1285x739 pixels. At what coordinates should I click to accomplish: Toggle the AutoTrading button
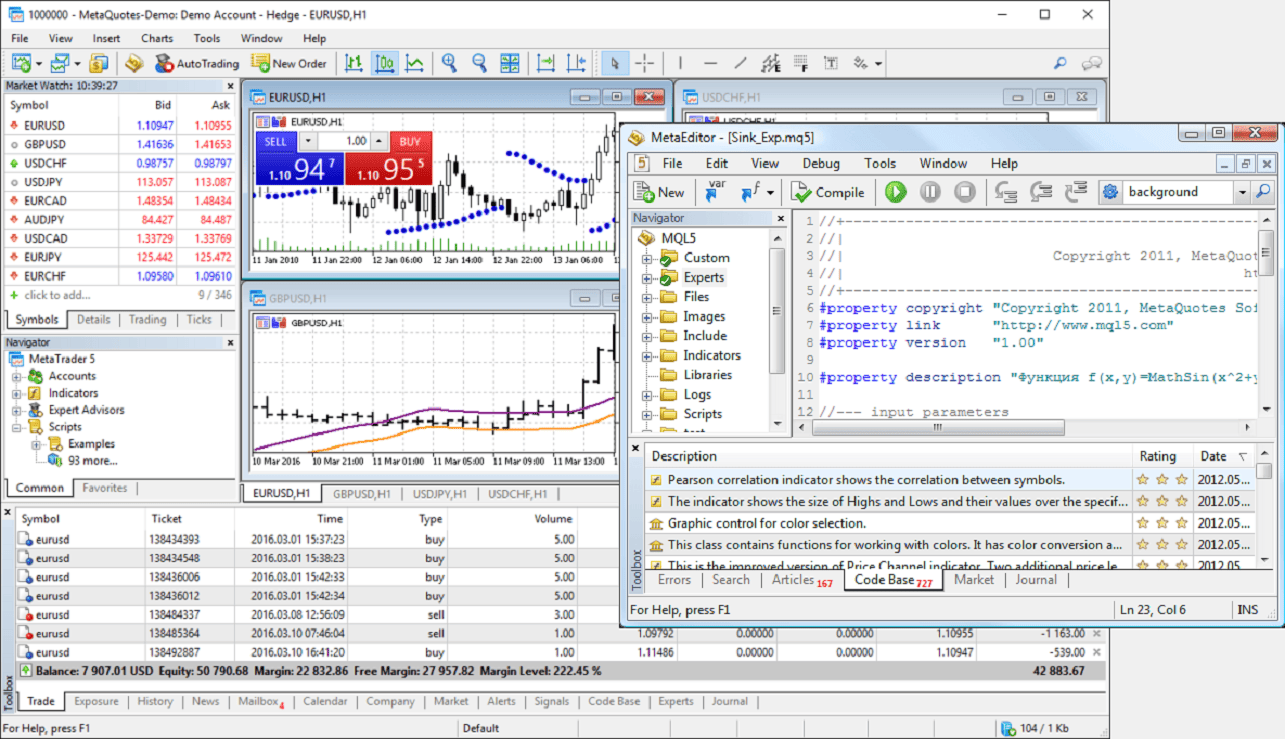(197, 63)
